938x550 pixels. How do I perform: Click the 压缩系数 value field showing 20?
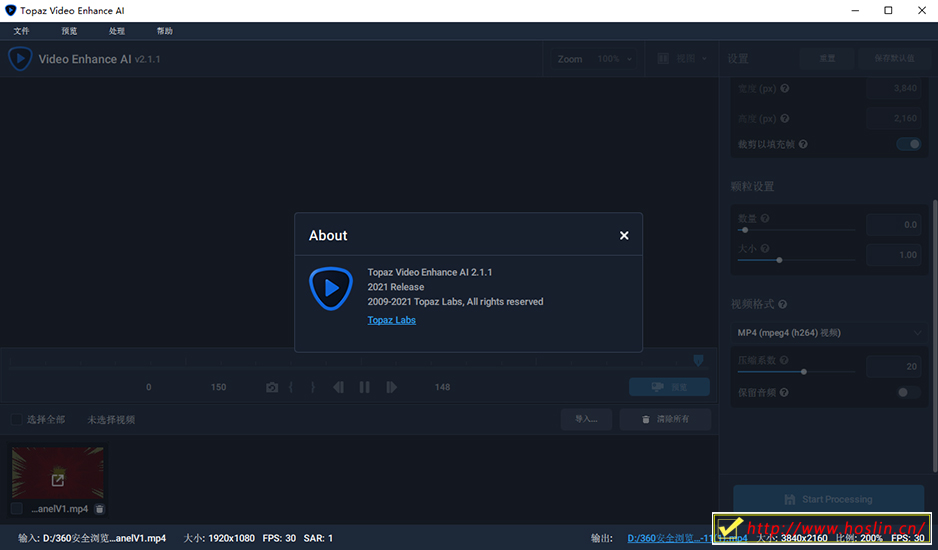tap(894, 366)
